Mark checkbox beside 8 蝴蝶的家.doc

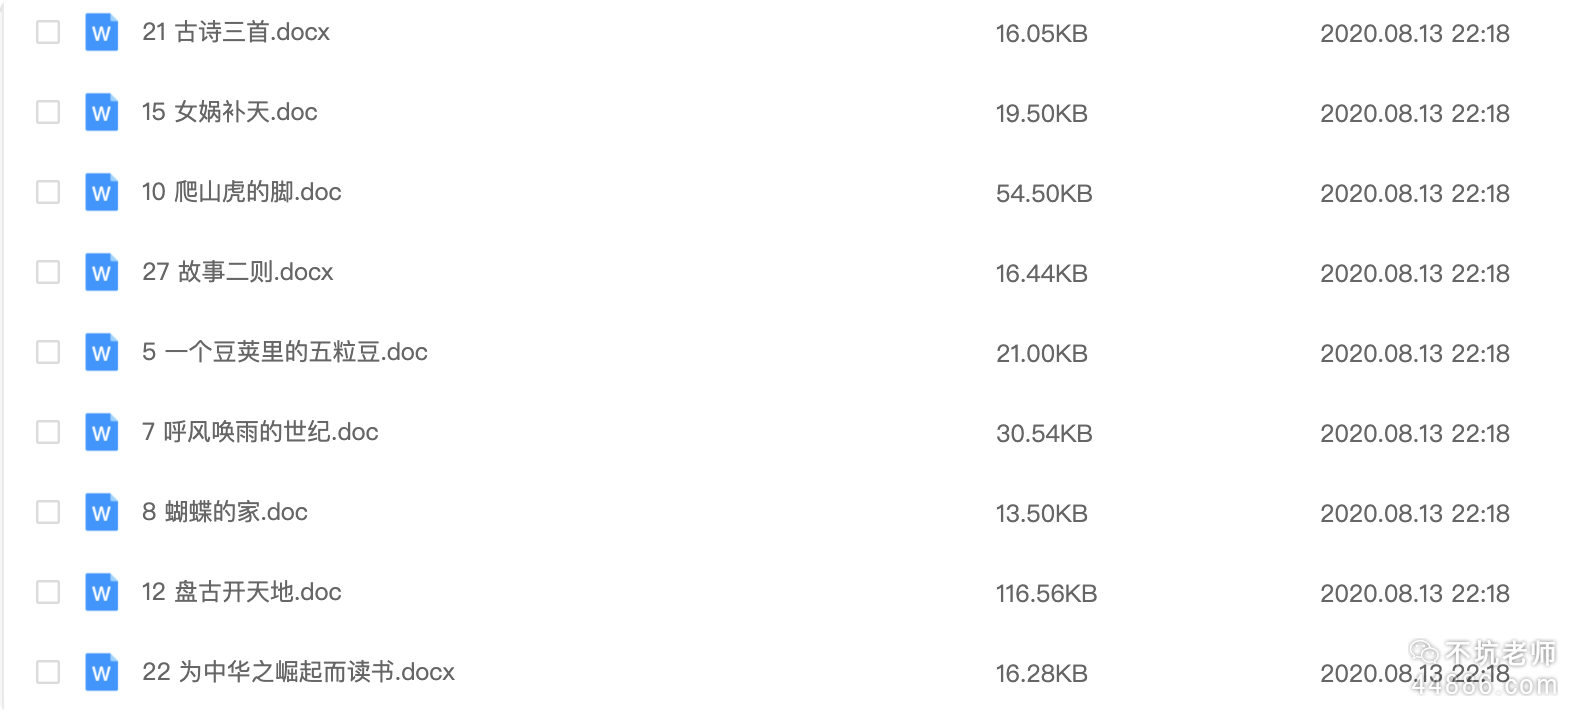[x=48, y=512]
